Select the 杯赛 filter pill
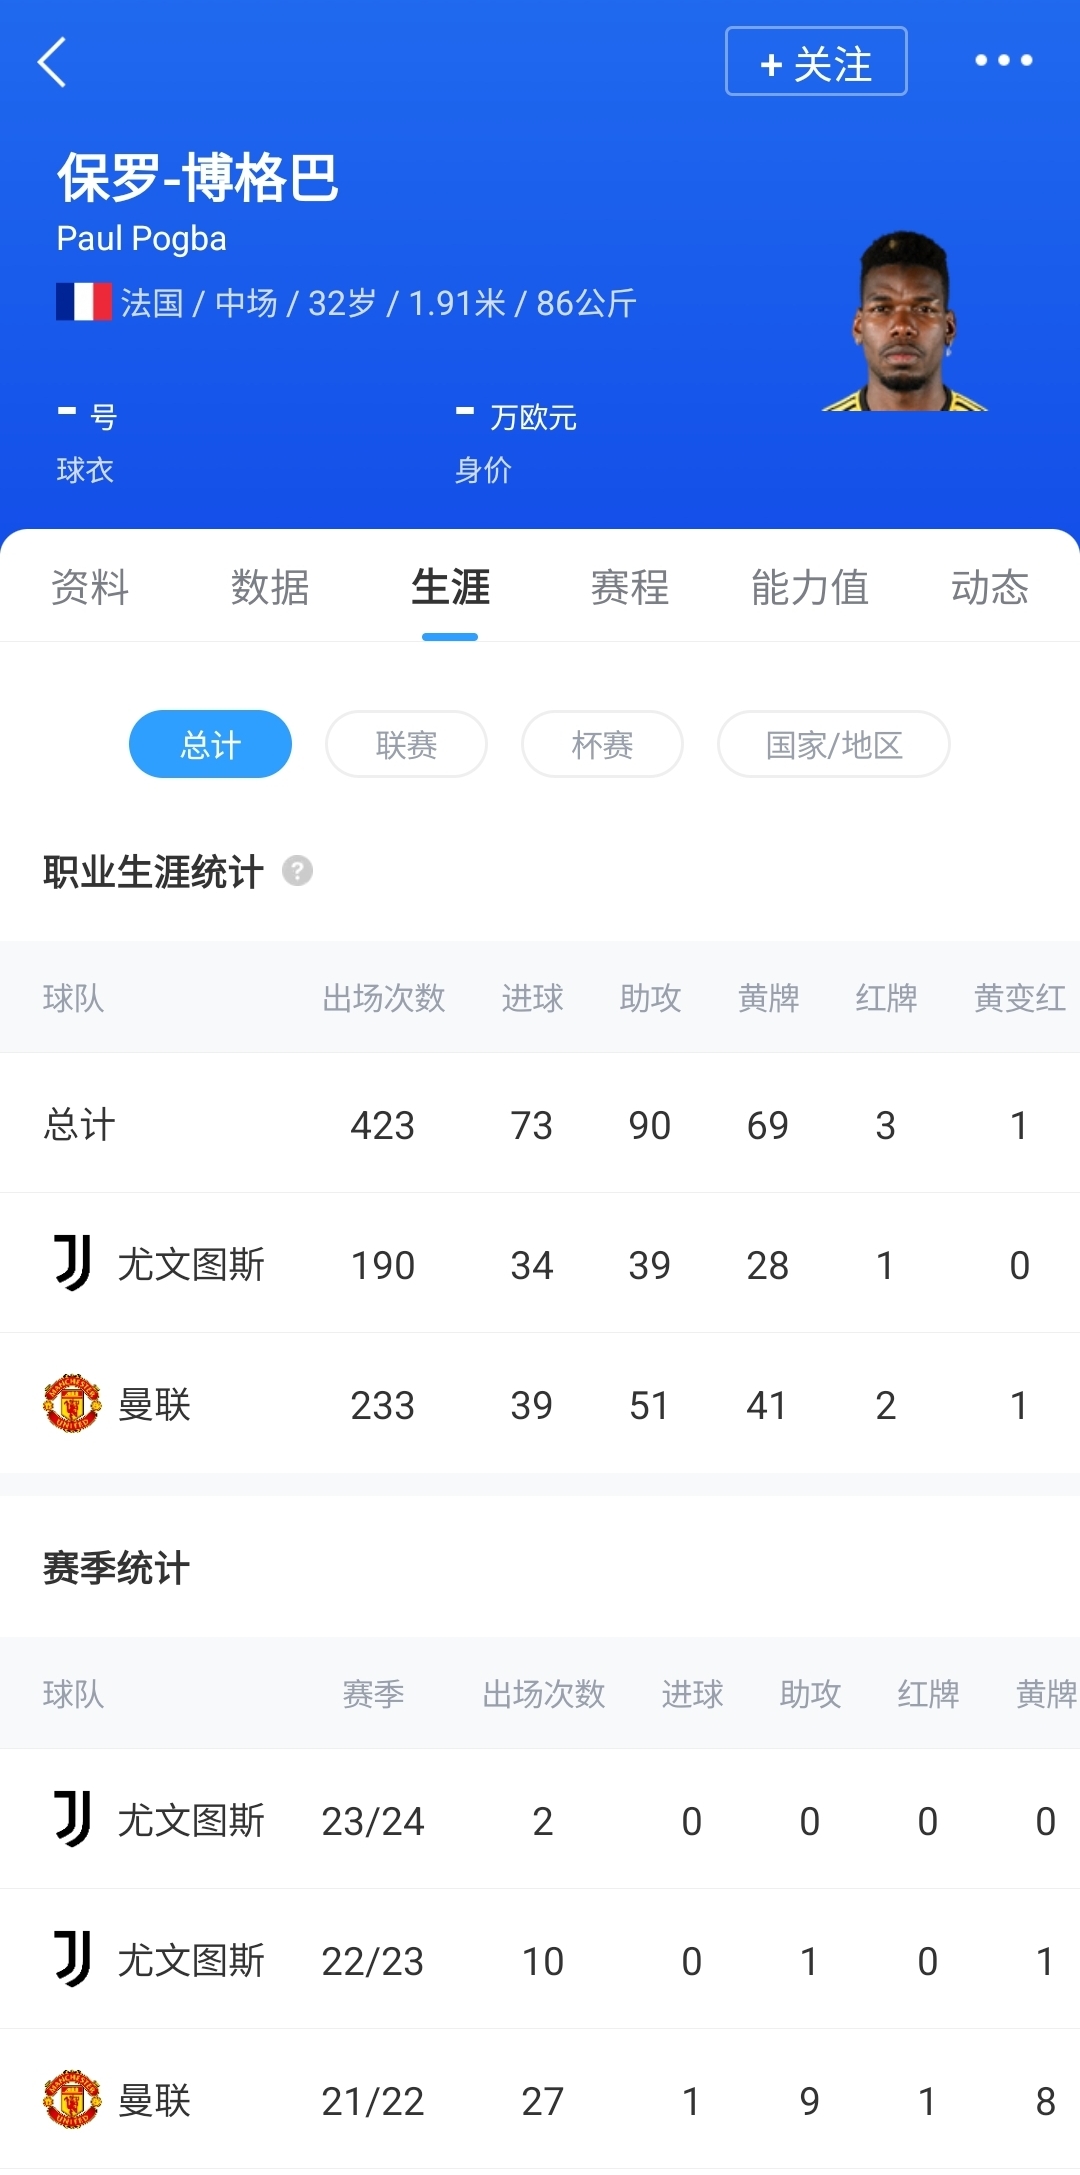This screenshot has width=1080, height=2175. coord(602,744)
